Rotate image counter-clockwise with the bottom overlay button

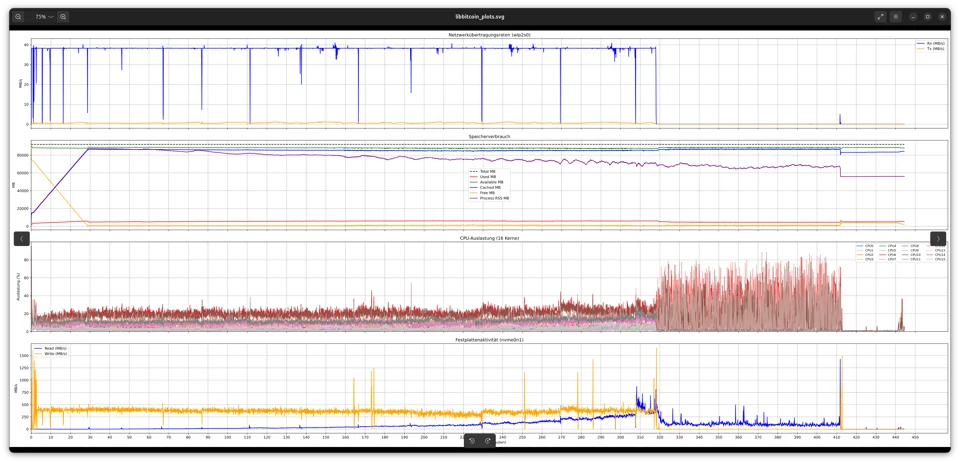[472, 440]
